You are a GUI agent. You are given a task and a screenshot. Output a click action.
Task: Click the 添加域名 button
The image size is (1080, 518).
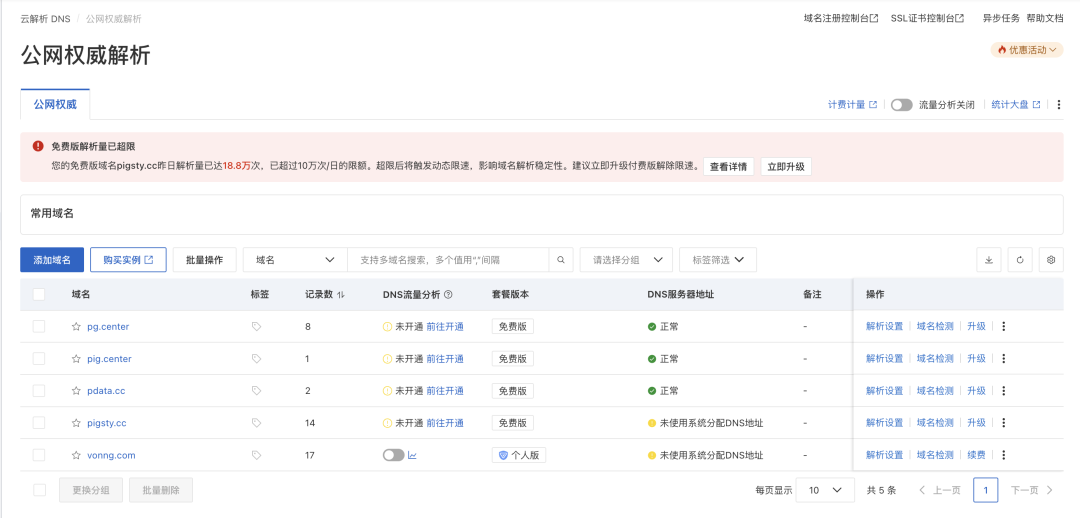tap(52, 260)
